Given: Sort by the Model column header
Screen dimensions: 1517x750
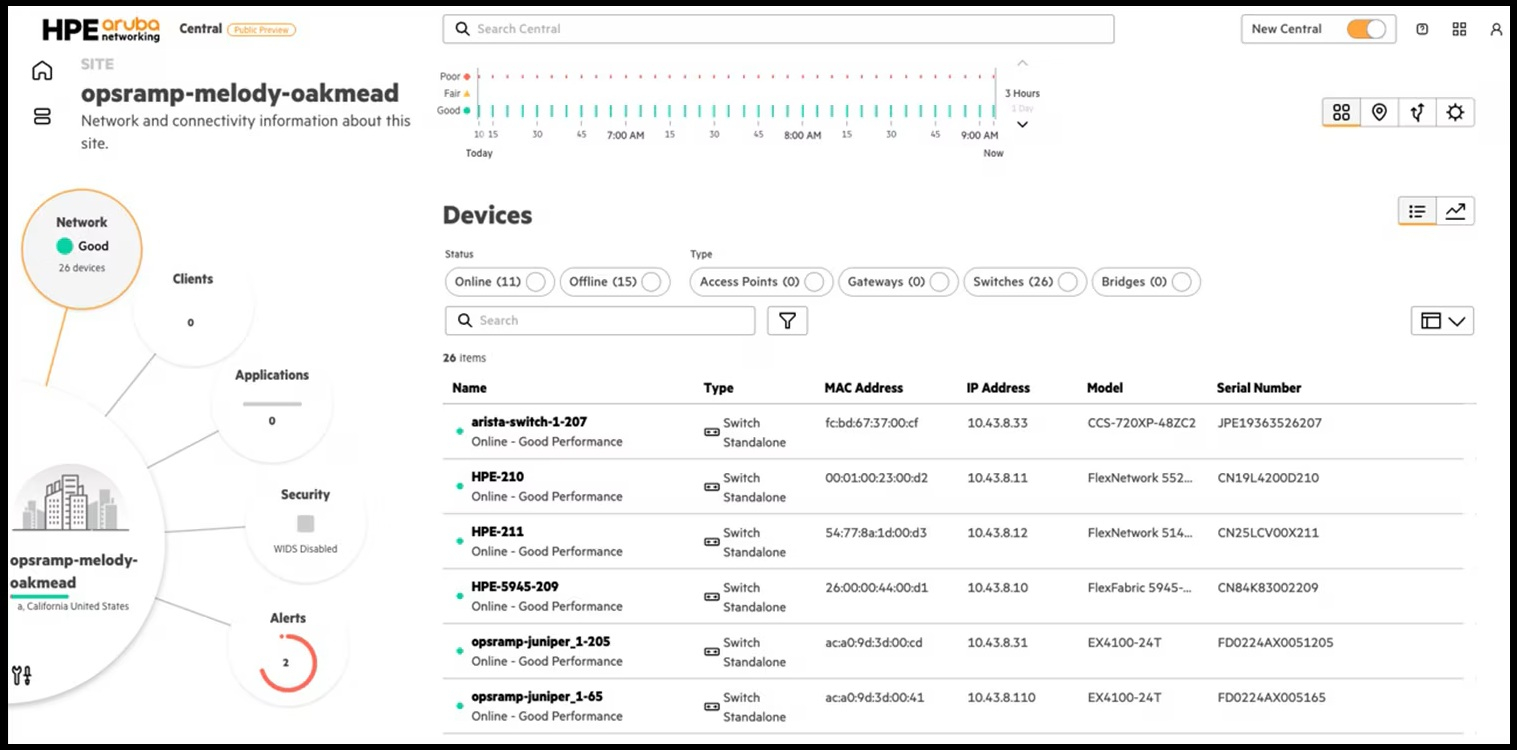Looking at the screenshot, I should coord(1105,388).
